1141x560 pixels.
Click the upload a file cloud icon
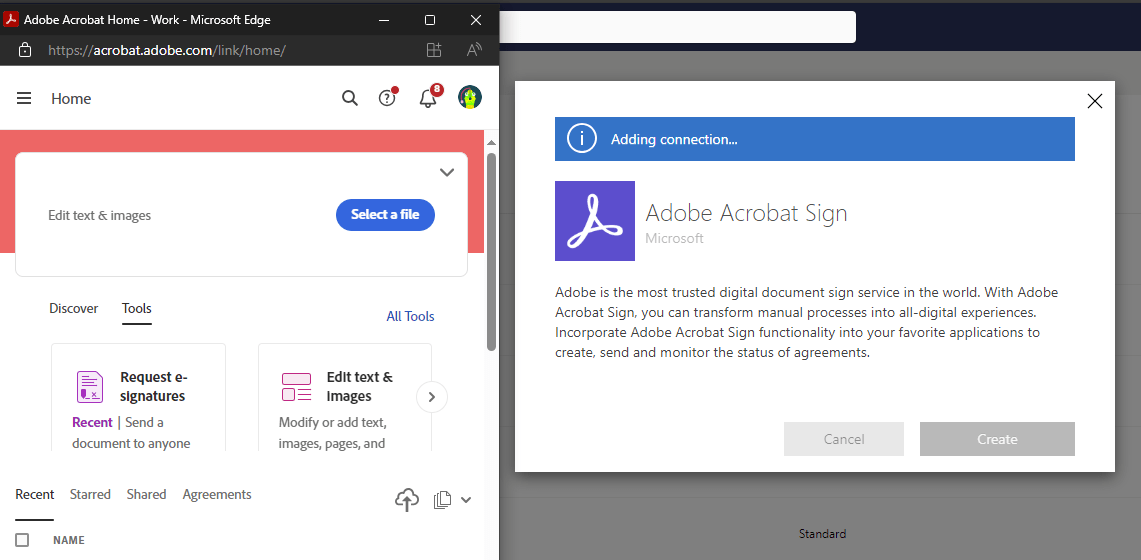[x=407, y=500]
